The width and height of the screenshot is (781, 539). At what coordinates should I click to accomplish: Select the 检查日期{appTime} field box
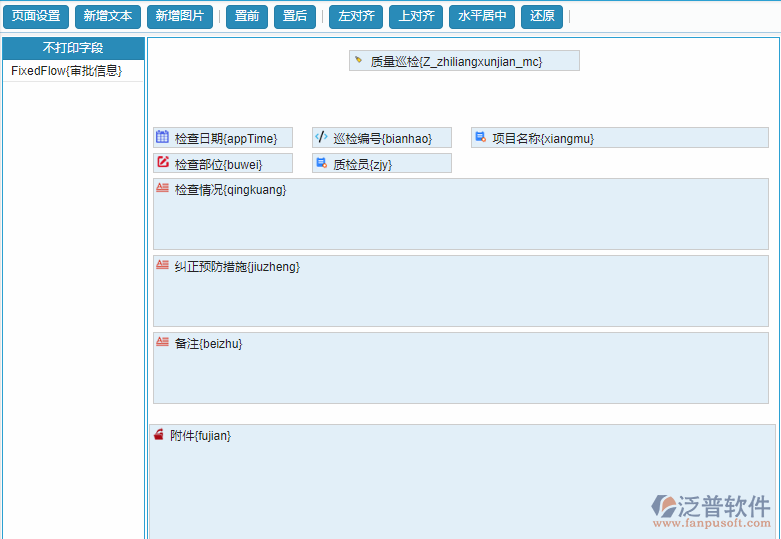223,137
